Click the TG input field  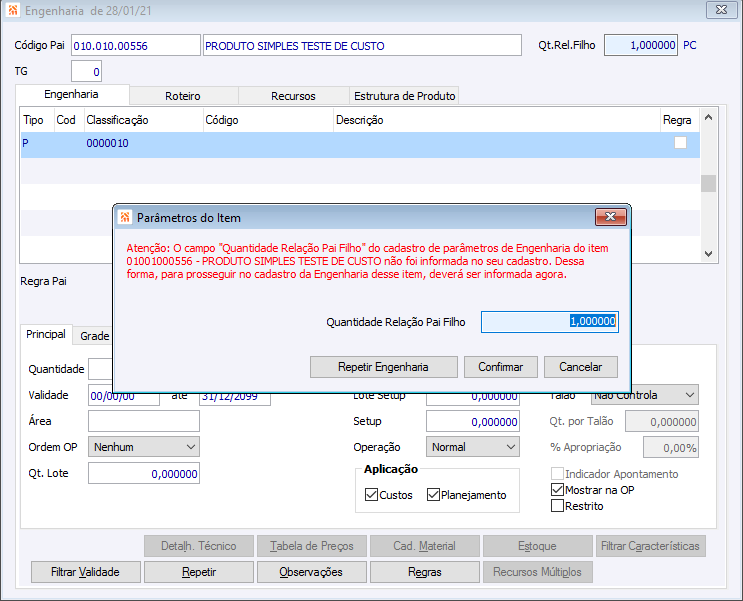(x=86, y=71)
